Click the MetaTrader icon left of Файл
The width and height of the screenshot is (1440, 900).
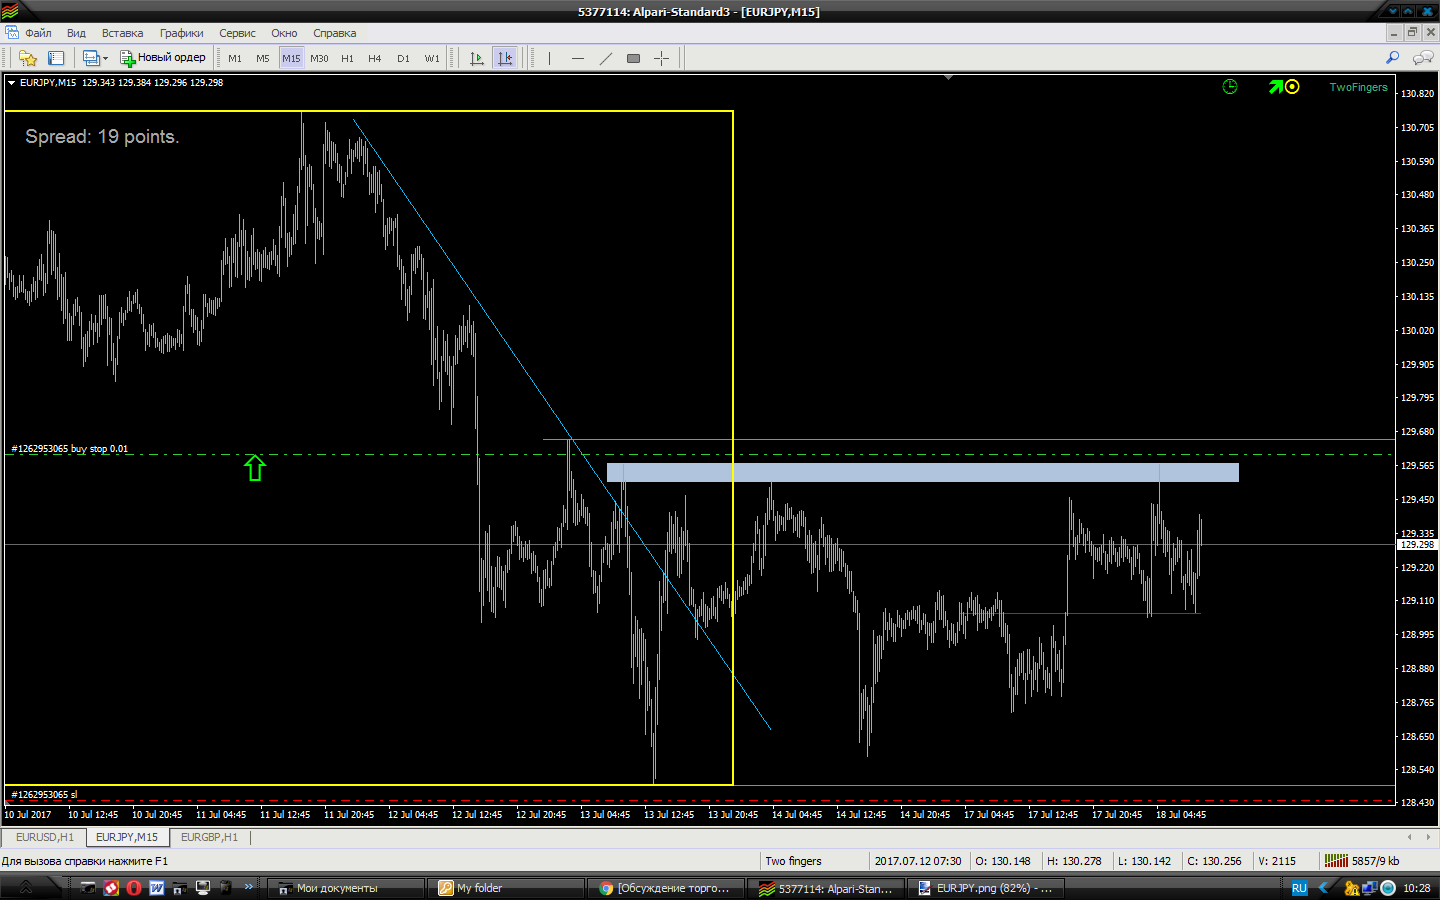click(11, 33)
